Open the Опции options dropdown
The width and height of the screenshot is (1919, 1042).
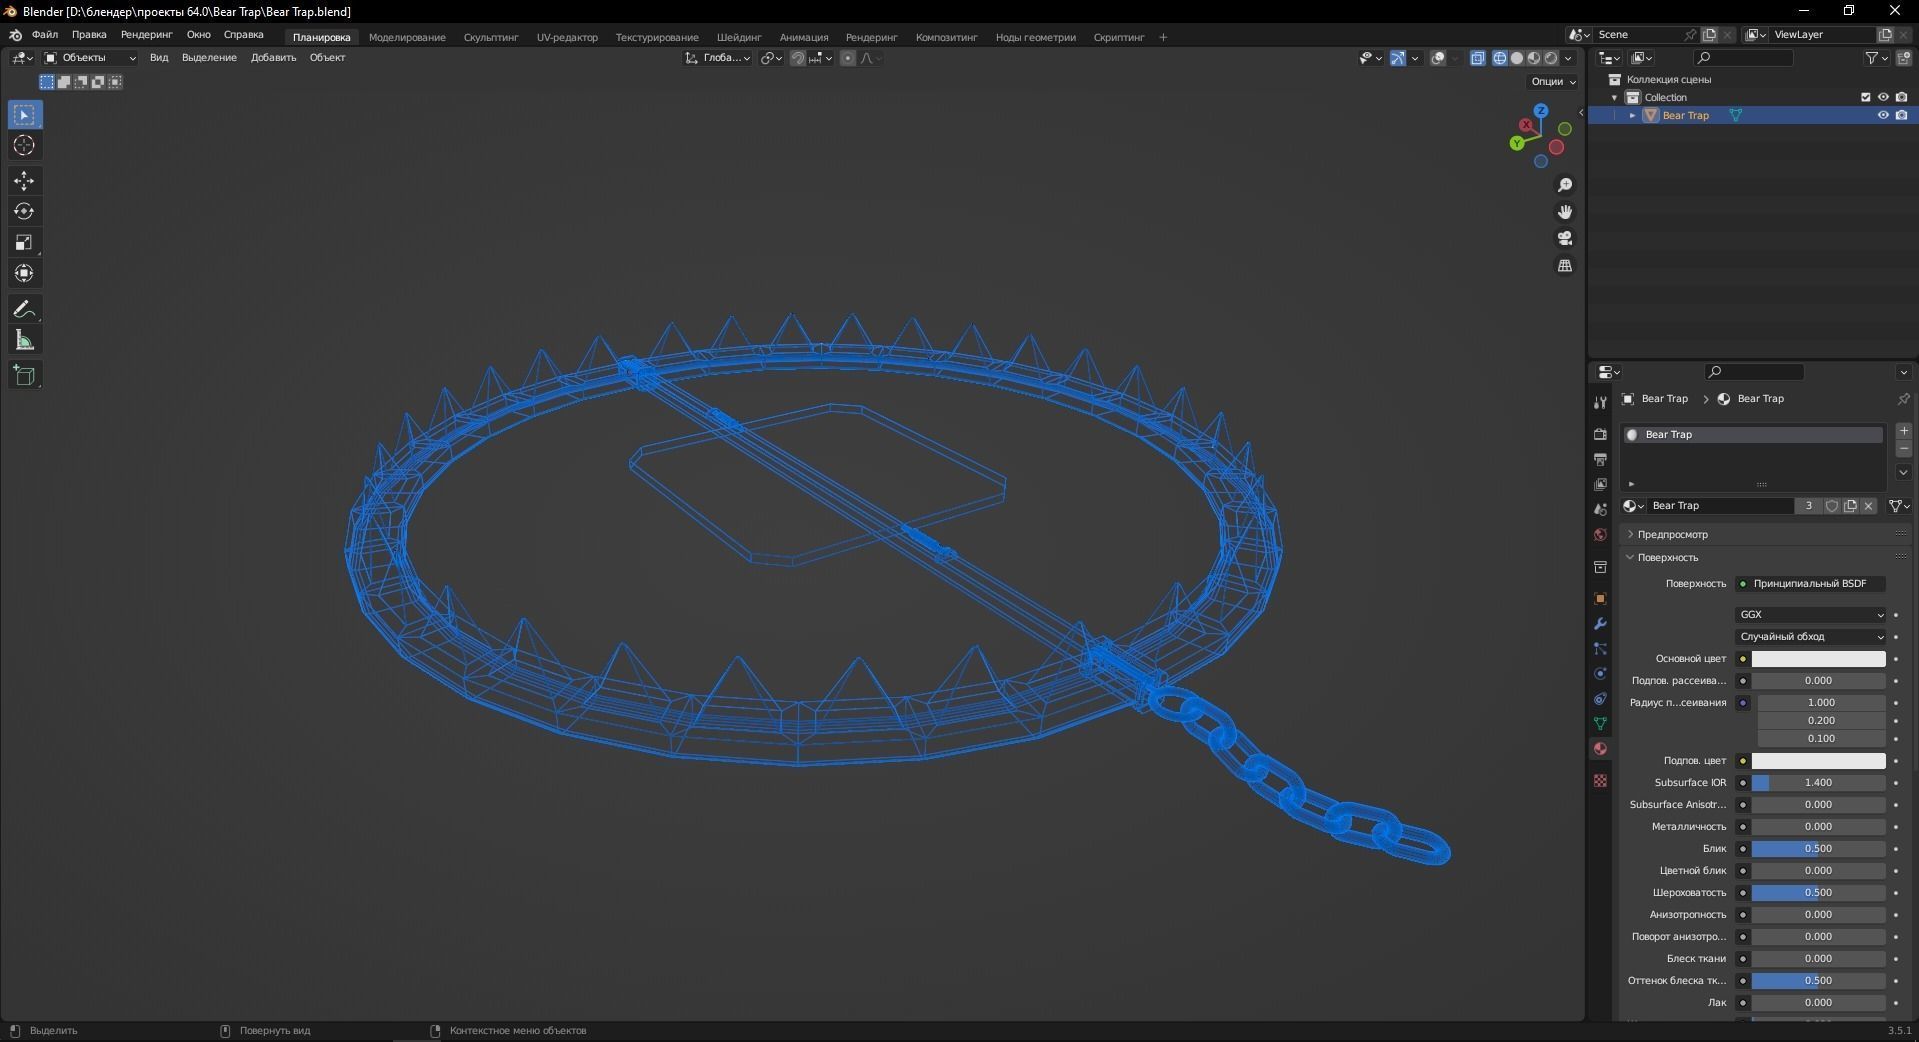click(1553, 82)
